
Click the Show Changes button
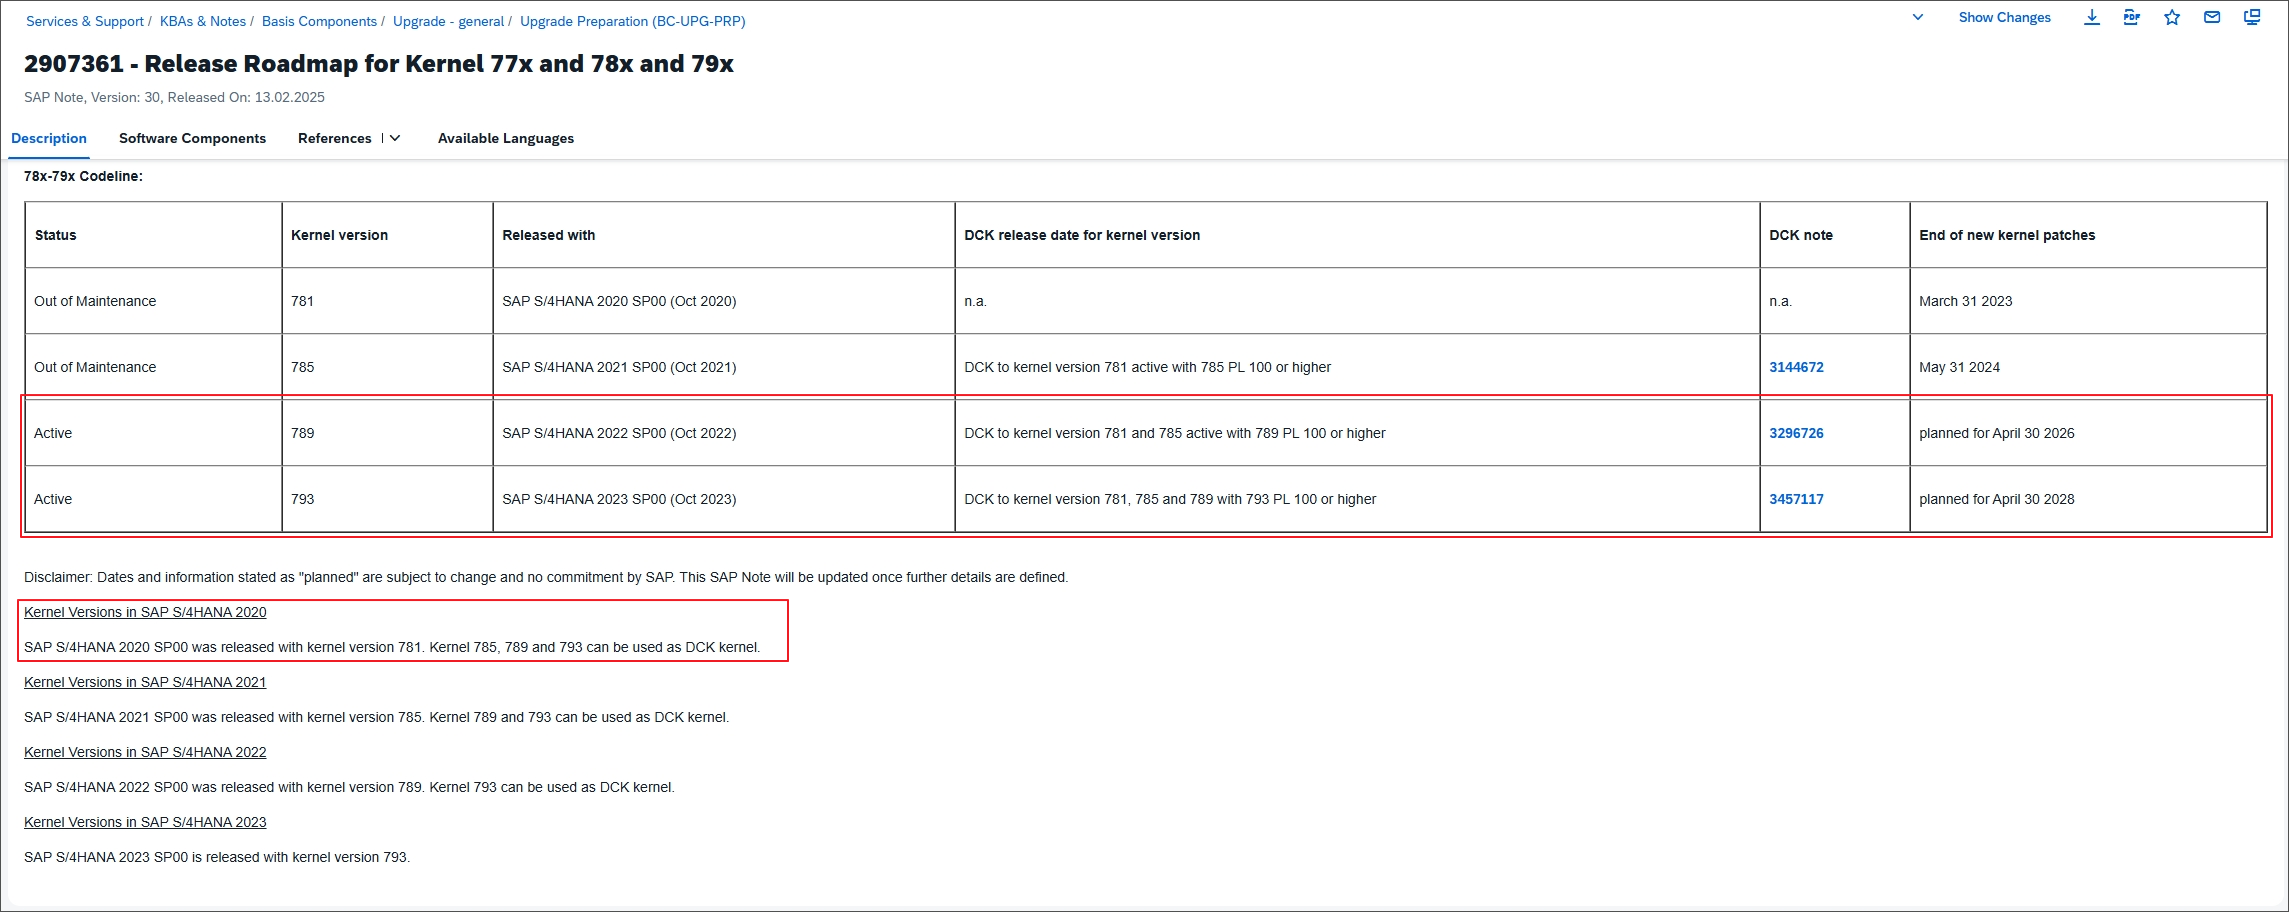coord(2004,17)
